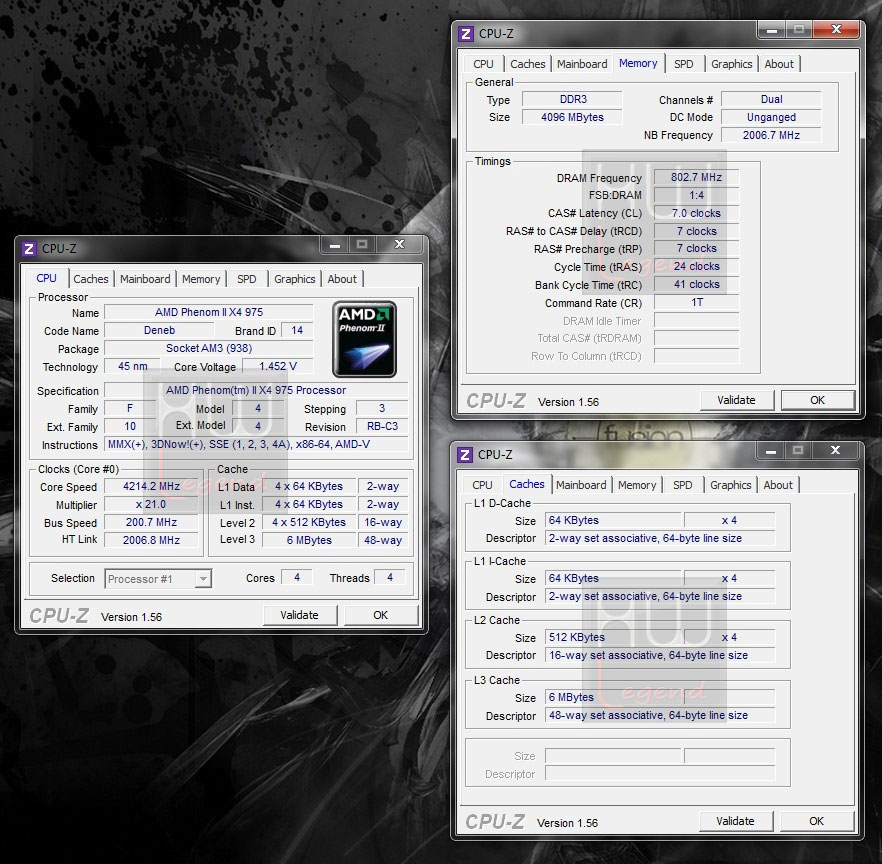Click OK in the Memory window

point(817,400)
